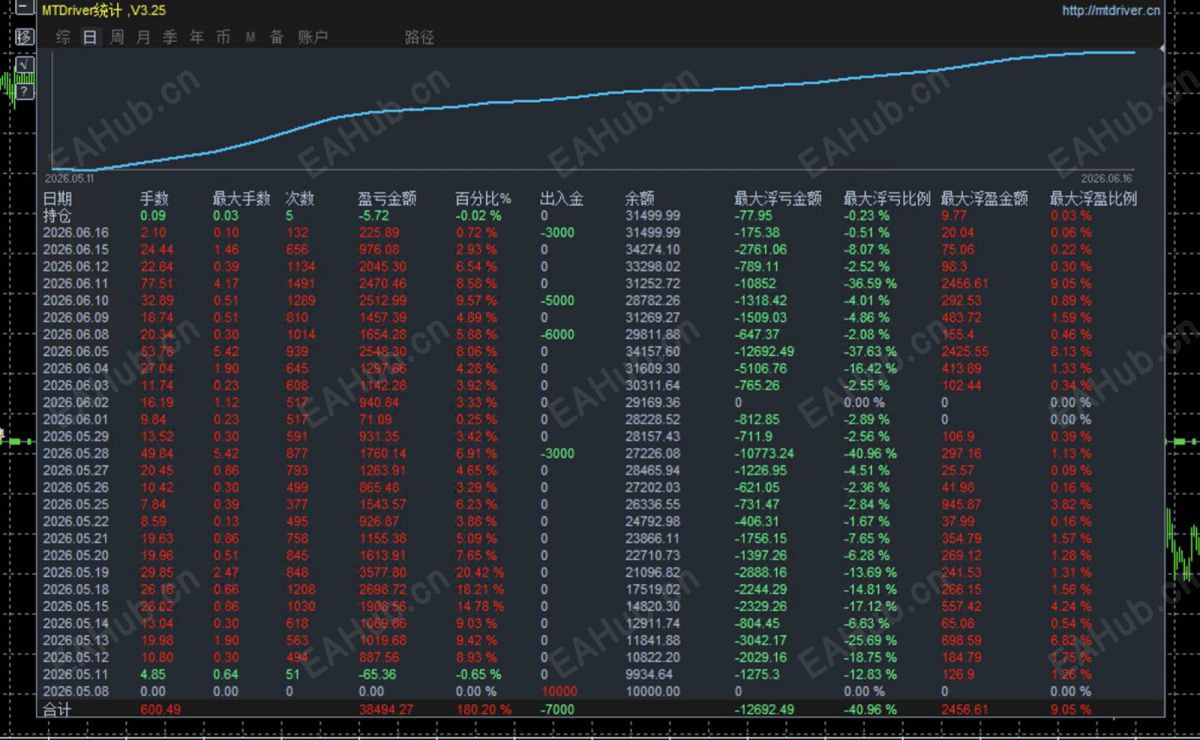This screenshot has width=1200, height=740.
Task: Open the 备 notes tab
Action: 277,37
